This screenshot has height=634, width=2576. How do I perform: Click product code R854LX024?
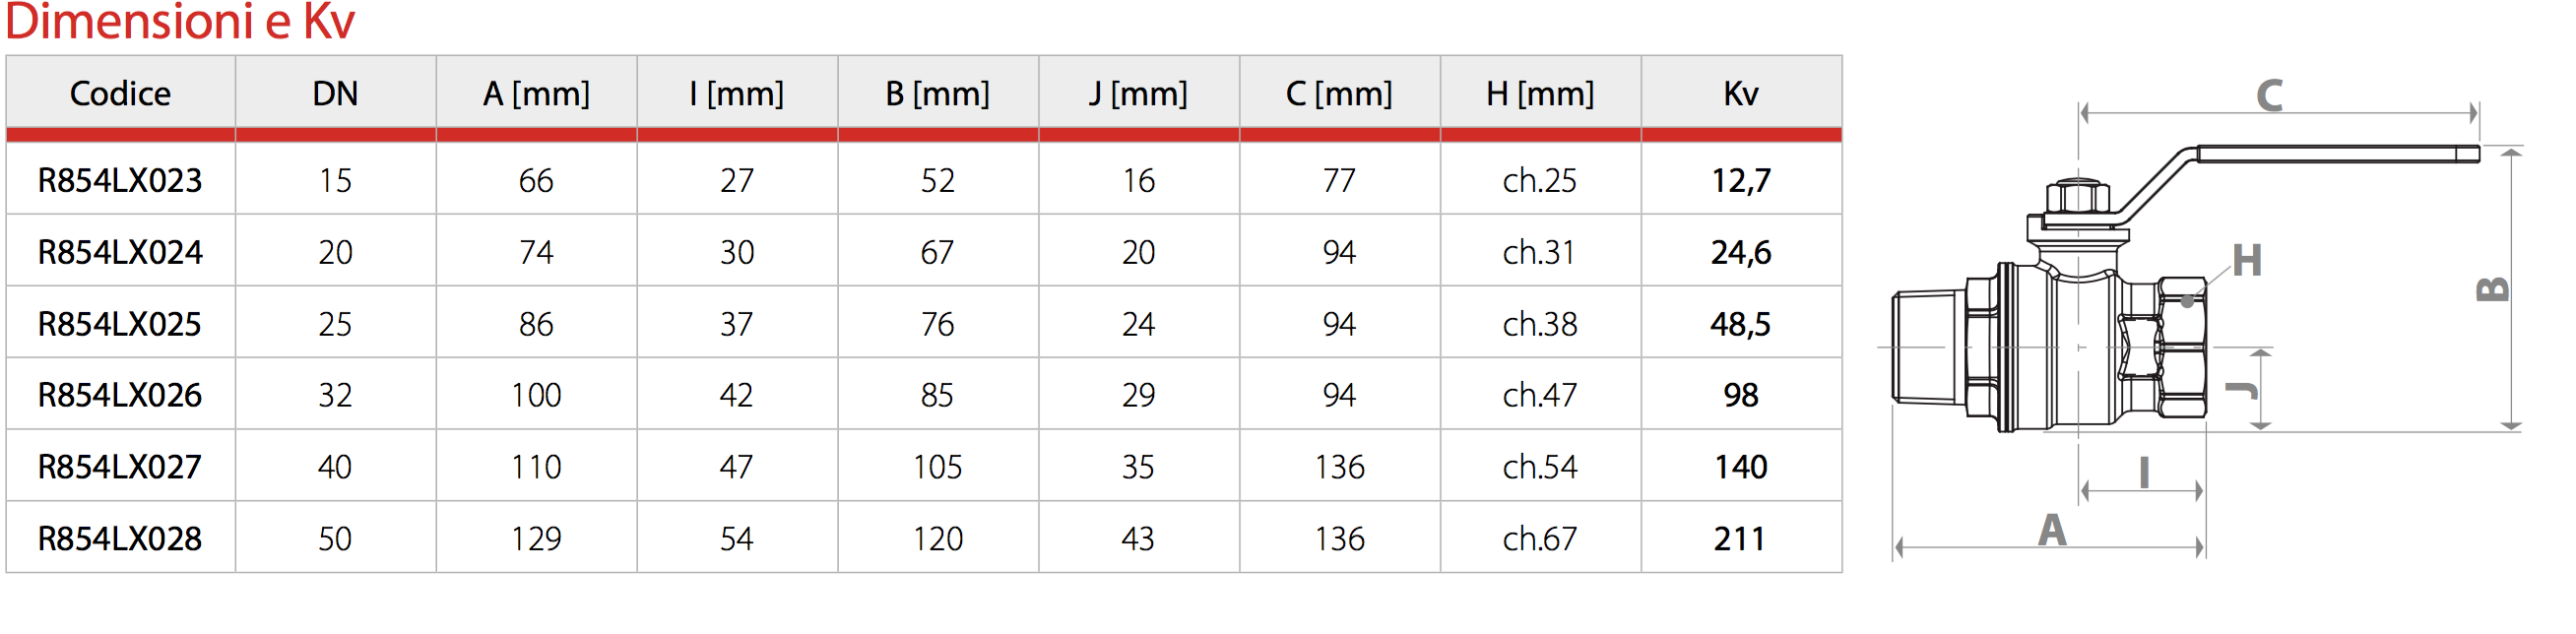pyautogui.click(x=120, y=252)
